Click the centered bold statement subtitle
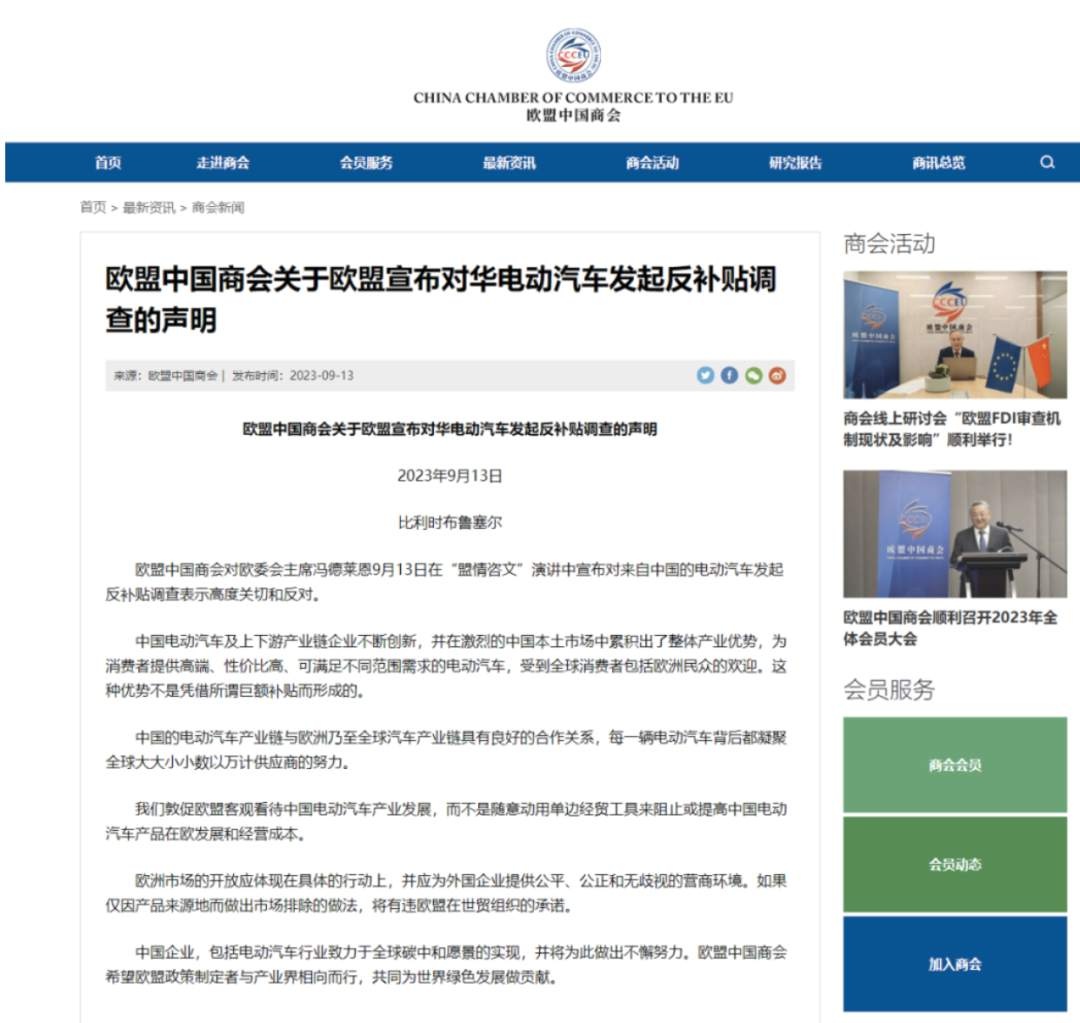 pos(450,429)
